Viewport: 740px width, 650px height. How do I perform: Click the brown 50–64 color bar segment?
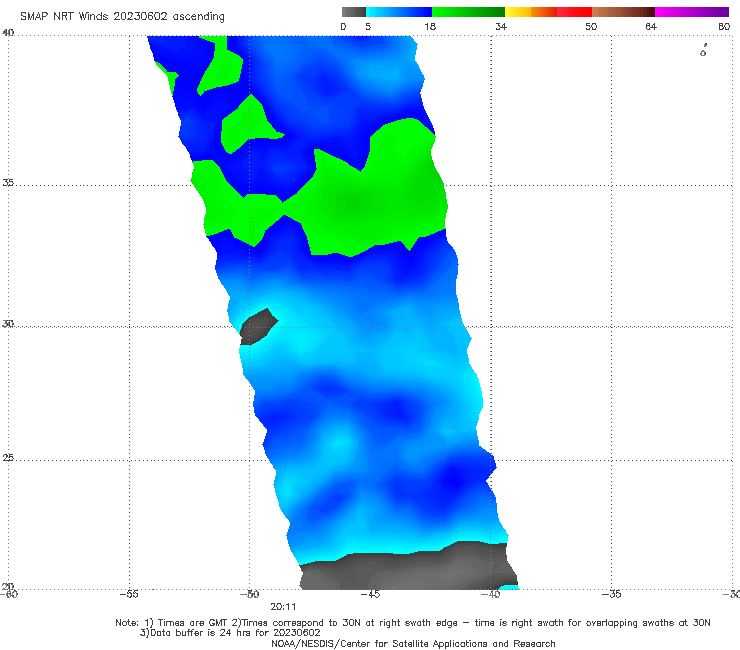click(x=623, y=12)
